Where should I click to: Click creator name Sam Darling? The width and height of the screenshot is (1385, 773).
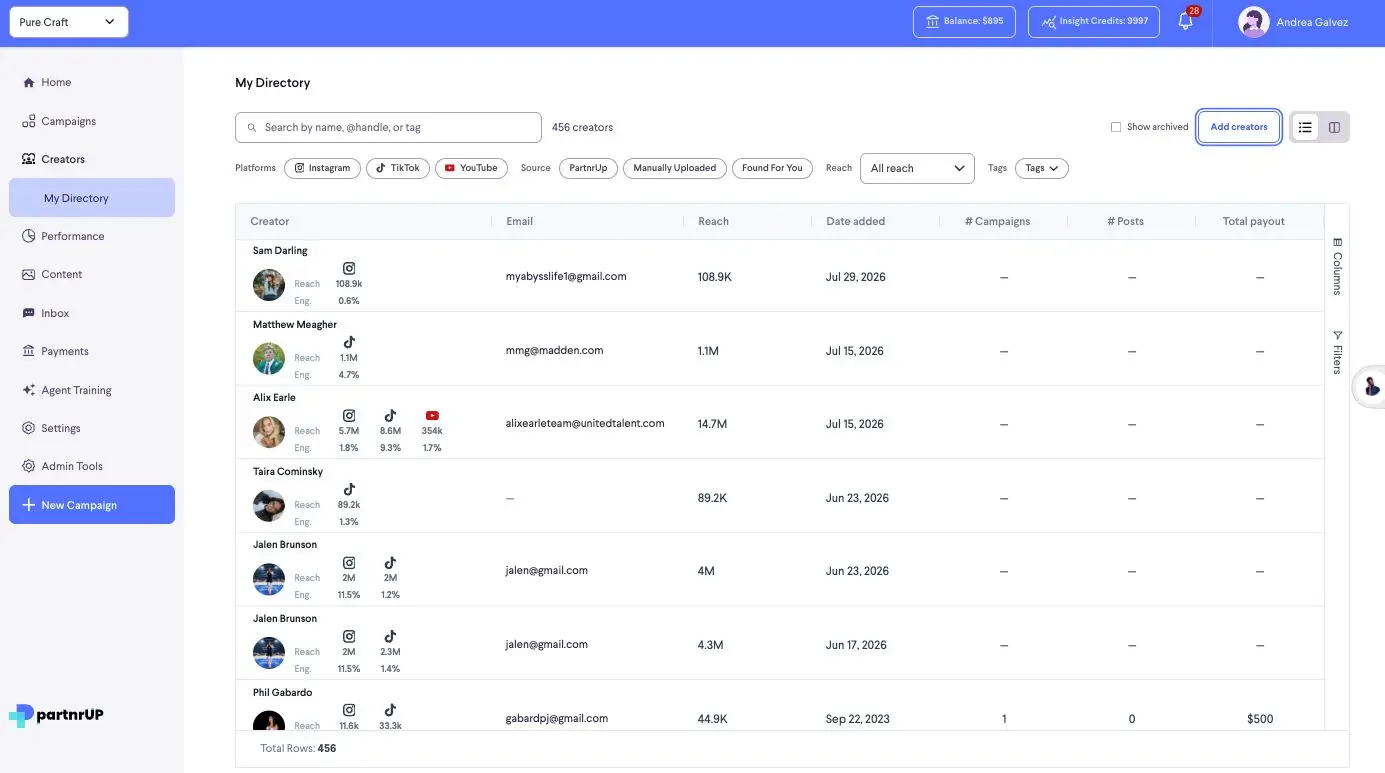(280, 250)
